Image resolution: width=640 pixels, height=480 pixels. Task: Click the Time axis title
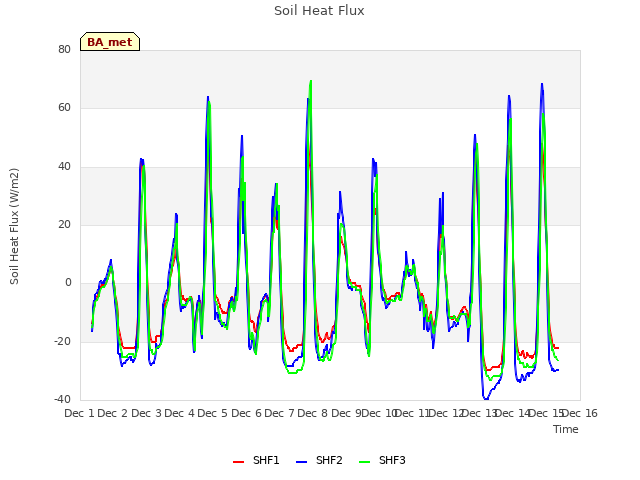coord(566,429)
